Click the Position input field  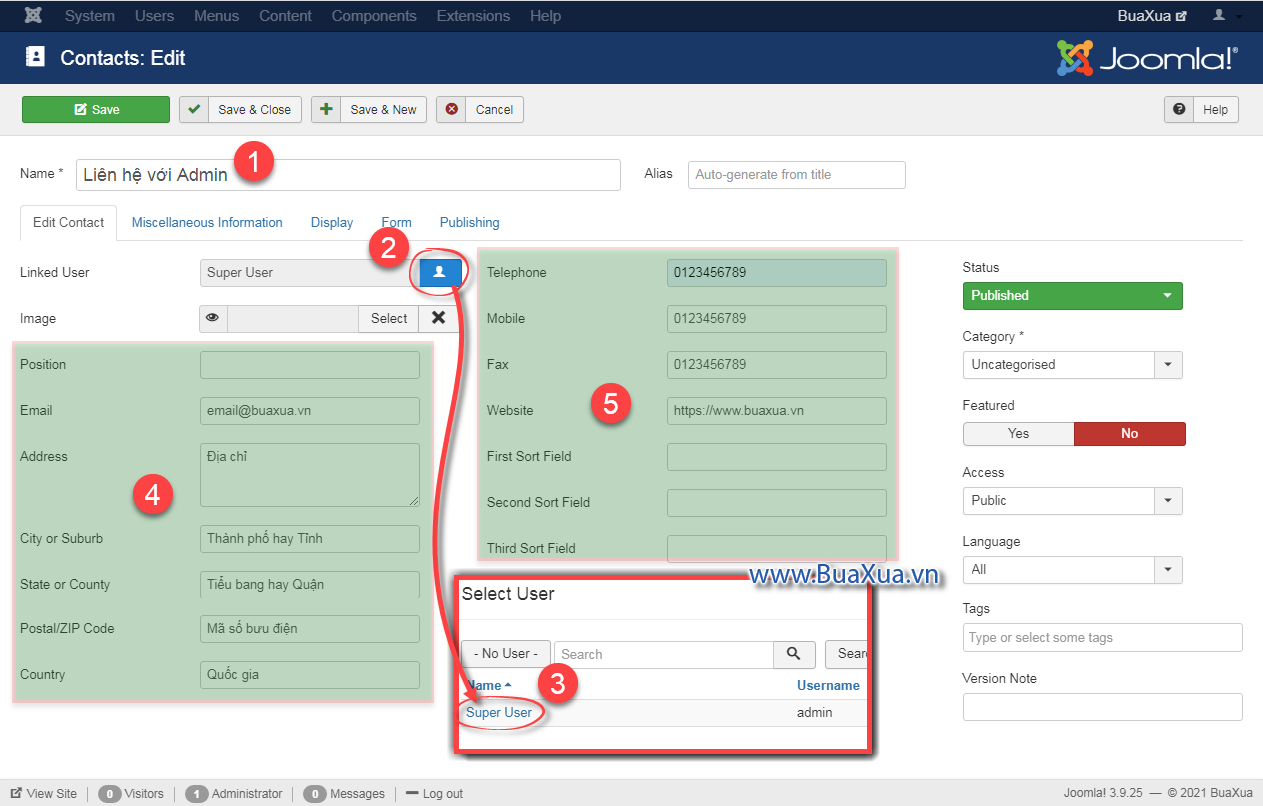click(310, 365)
